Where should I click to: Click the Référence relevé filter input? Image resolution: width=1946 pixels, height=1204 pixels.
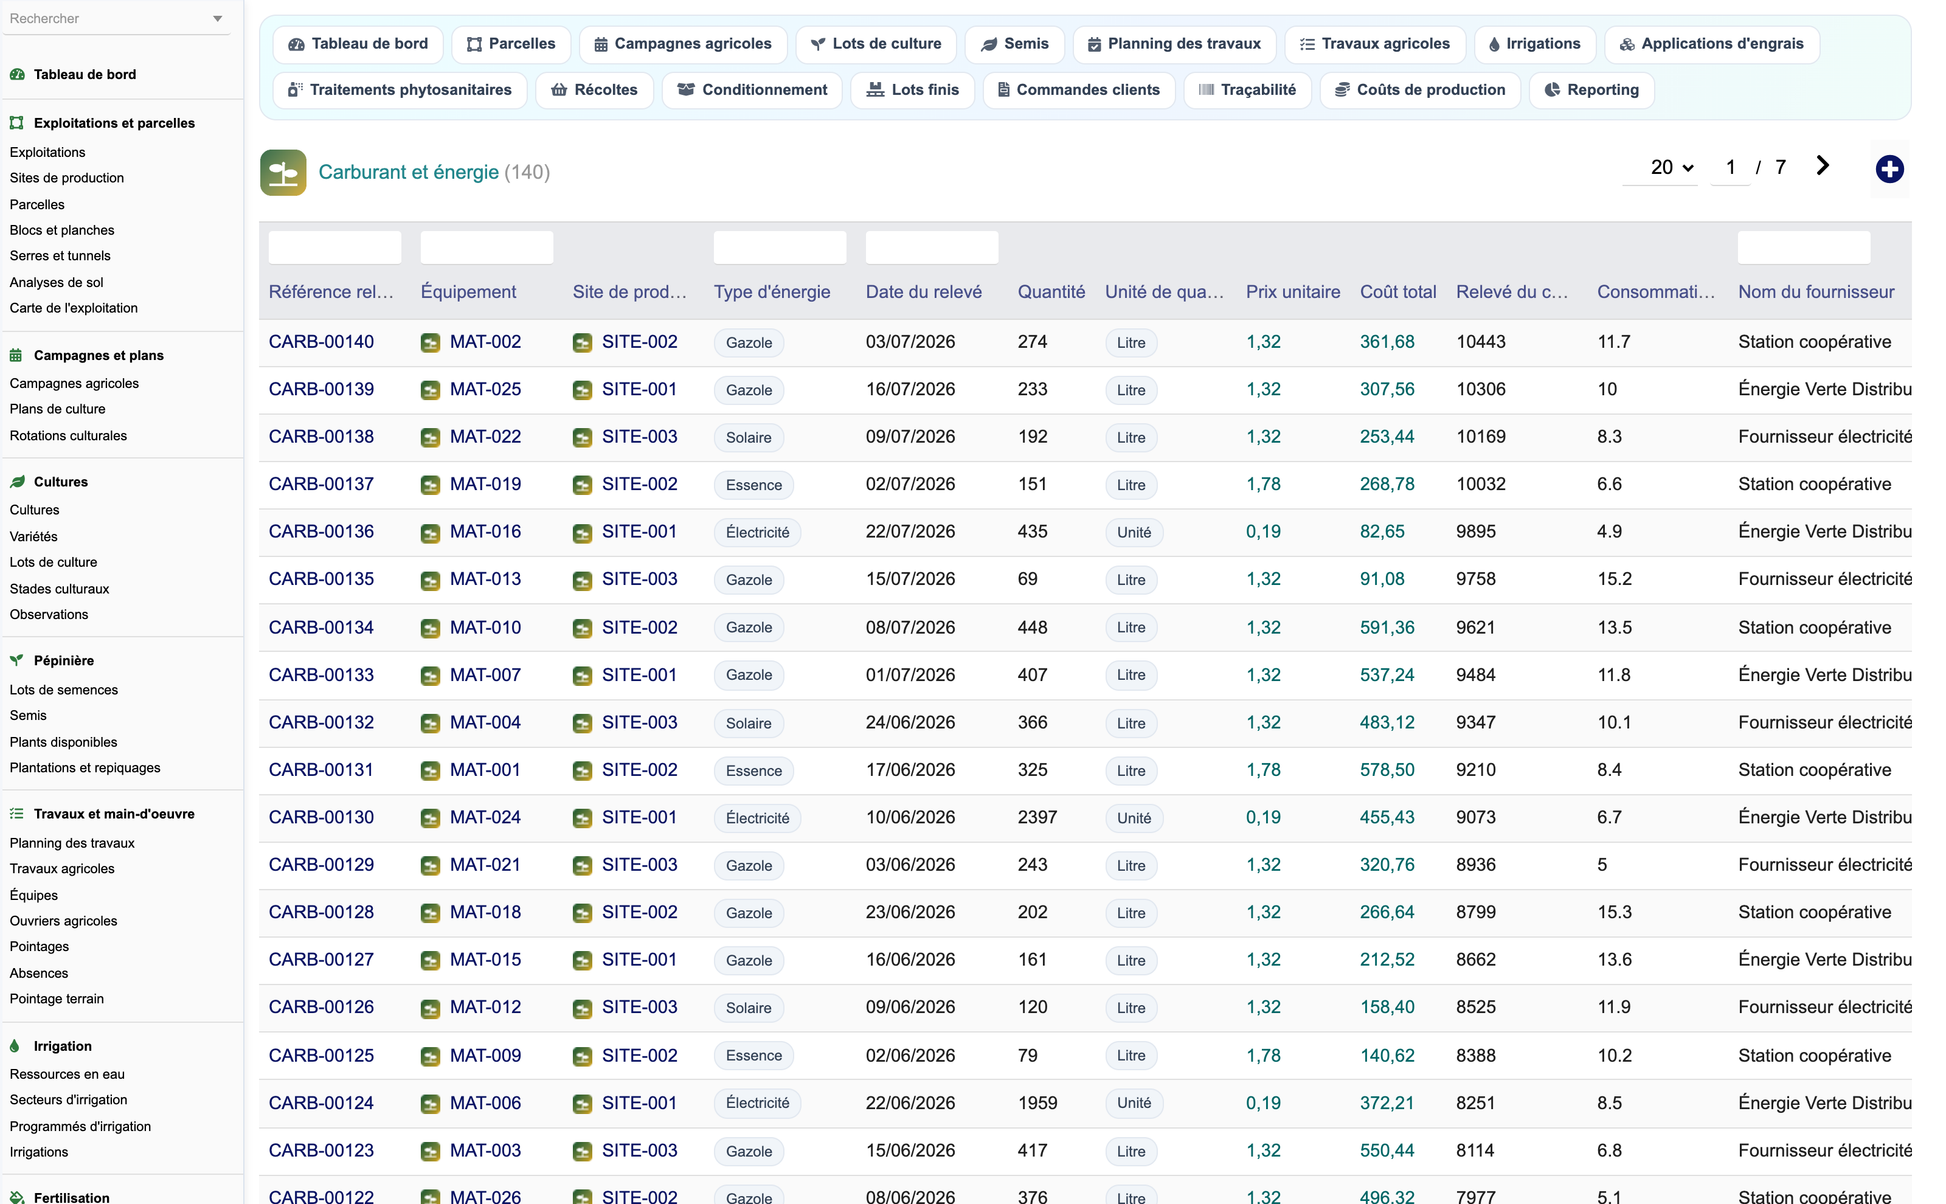(335, 247)
